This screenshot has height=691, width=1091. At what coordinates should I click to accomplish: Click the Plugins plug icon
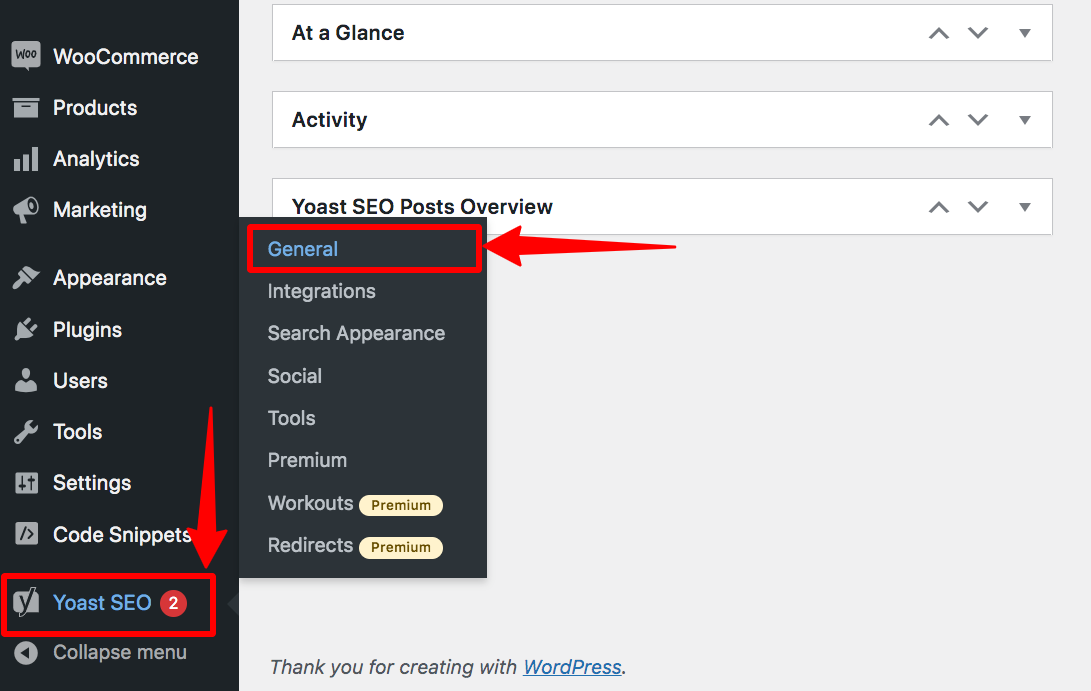(26, 330)
